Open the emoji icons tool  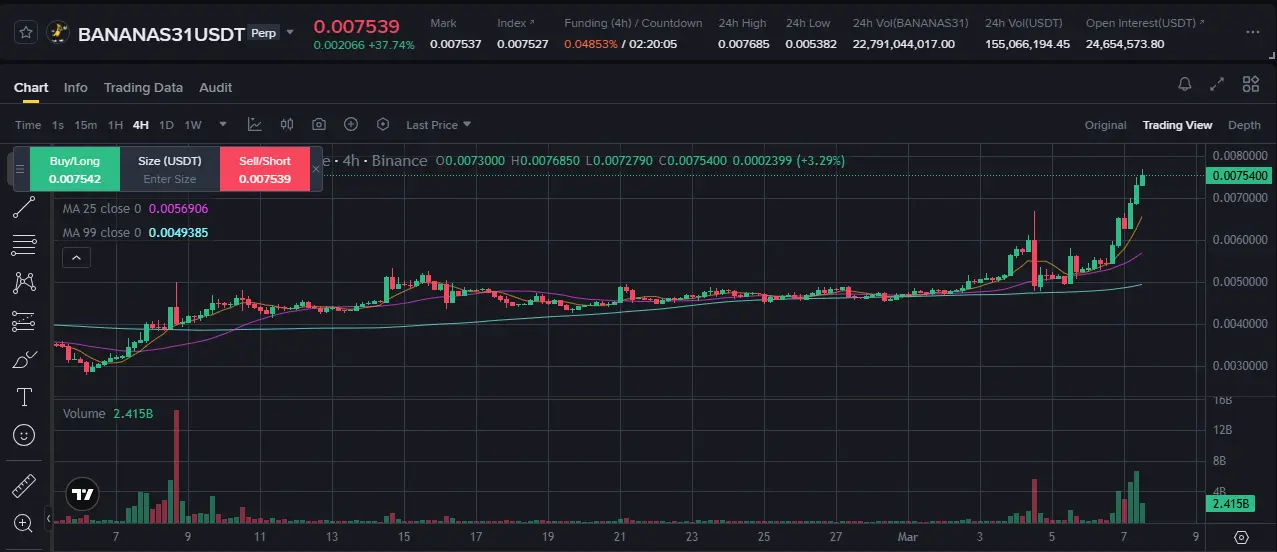(25, 435)
